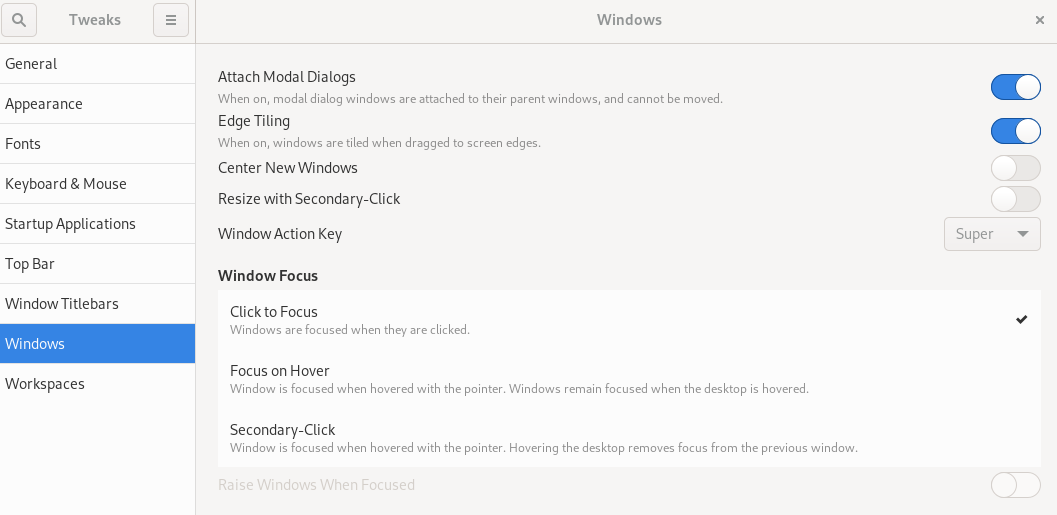Select Secondary-Click focus mode

[x=620, y=438]
